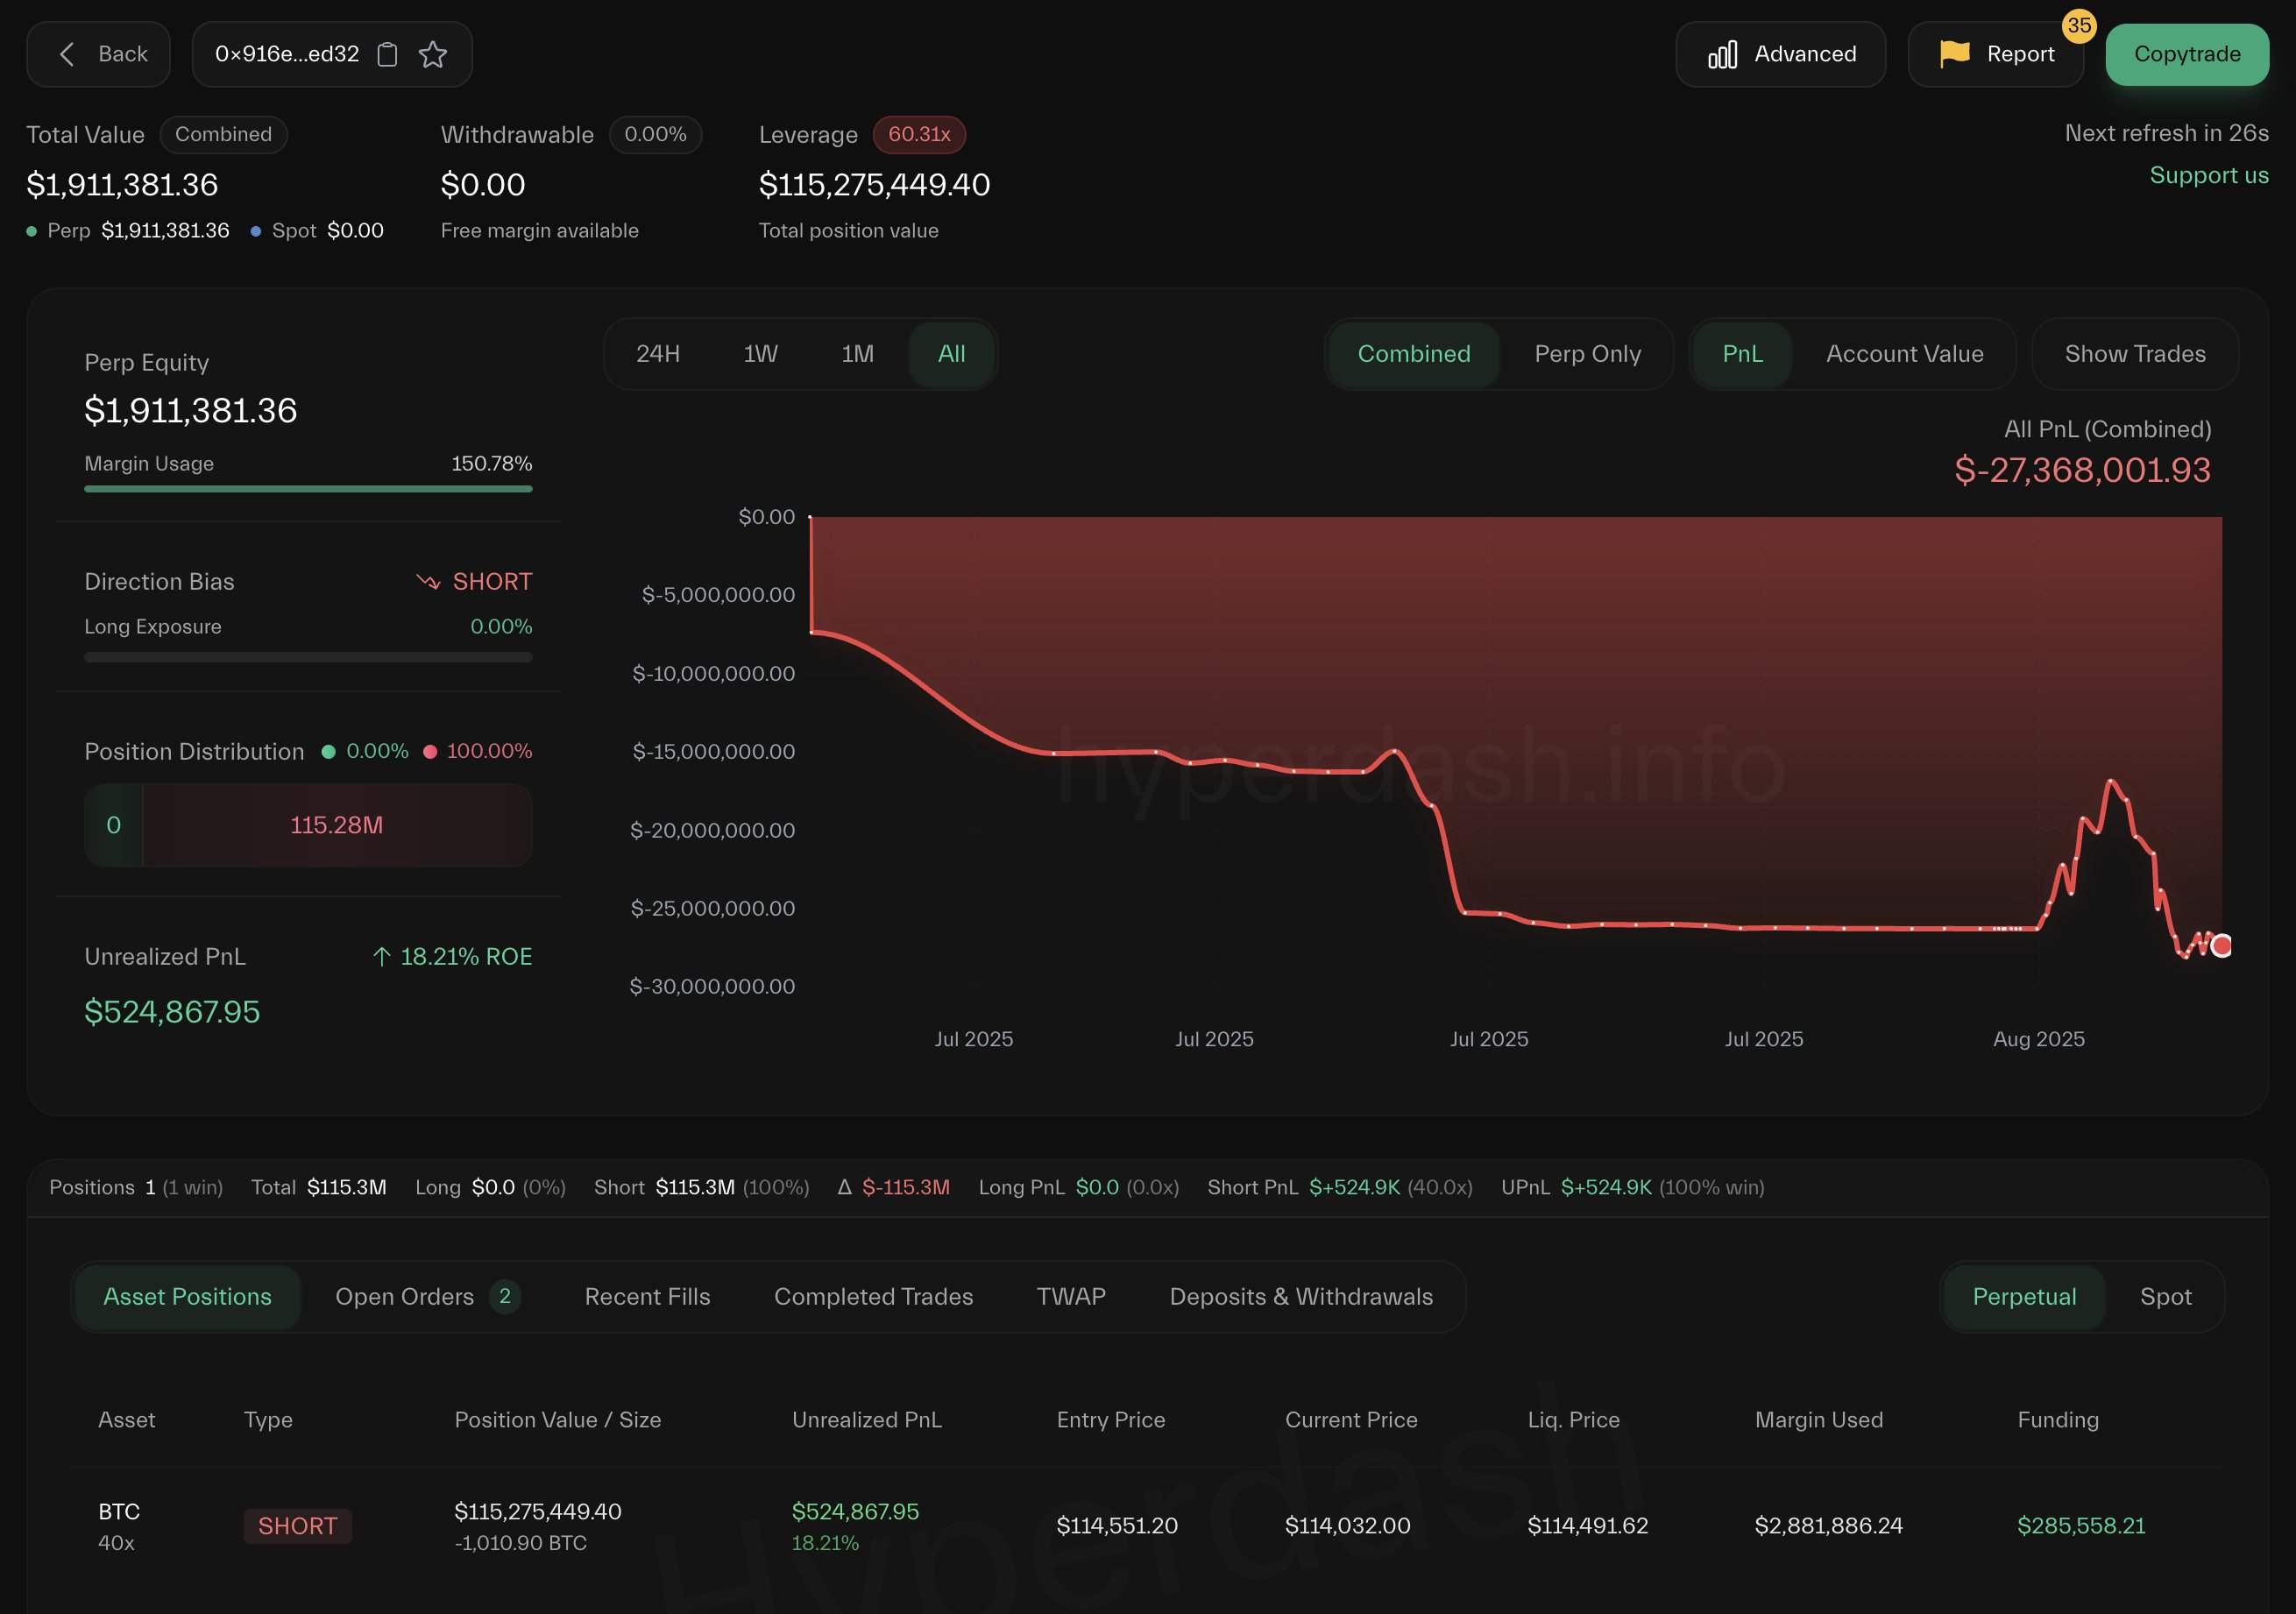
Task: Click entry price $114,551.20
Action: pyautogui.click(x=1117, y=1526)
